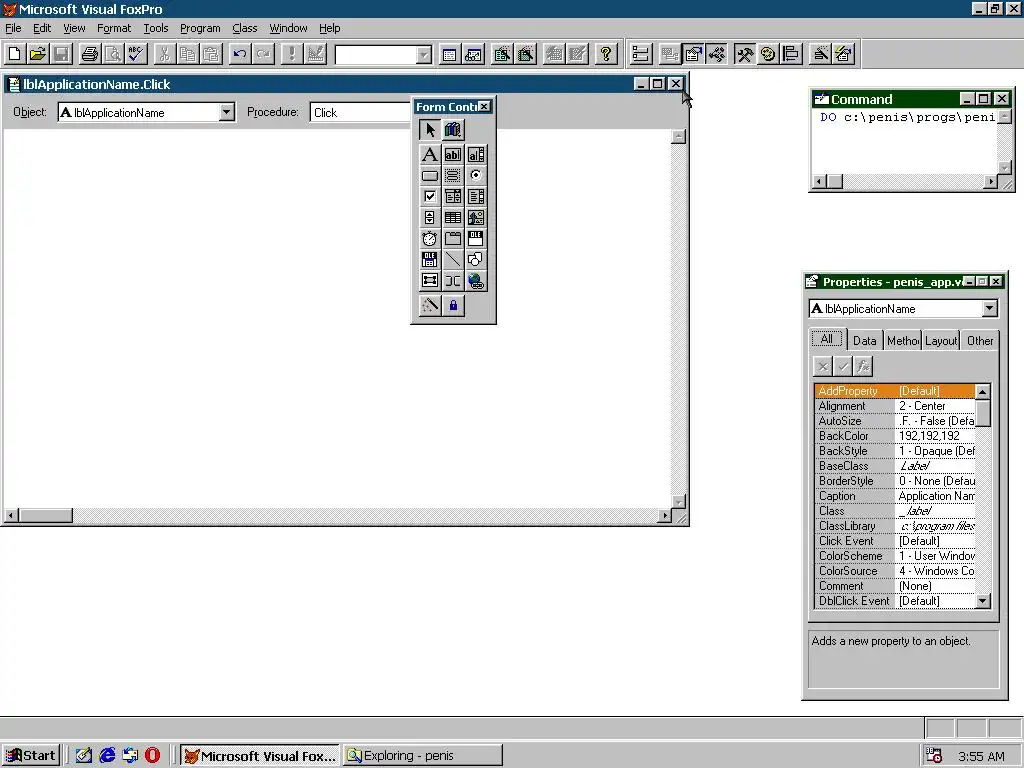Open the Program menu

pyautogui.click(x=200, y=28)
